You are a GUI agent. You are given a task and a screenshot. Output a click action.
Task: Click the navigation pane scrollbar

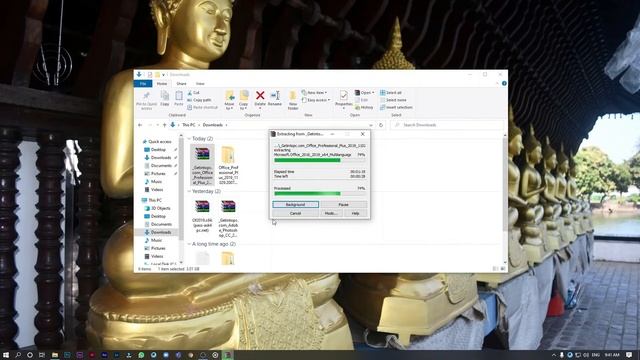[x=181, y=198]
